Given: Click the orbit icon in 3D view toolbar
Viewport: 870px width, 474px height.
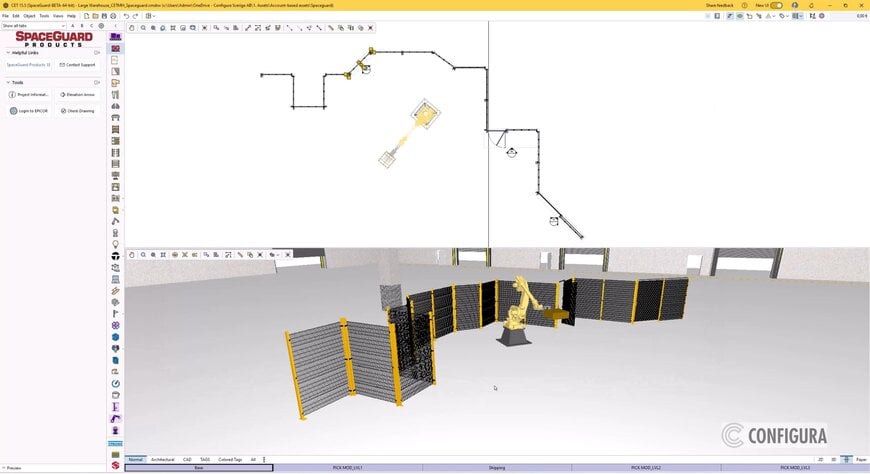Looking at the screenshot, I should point(175,255).
